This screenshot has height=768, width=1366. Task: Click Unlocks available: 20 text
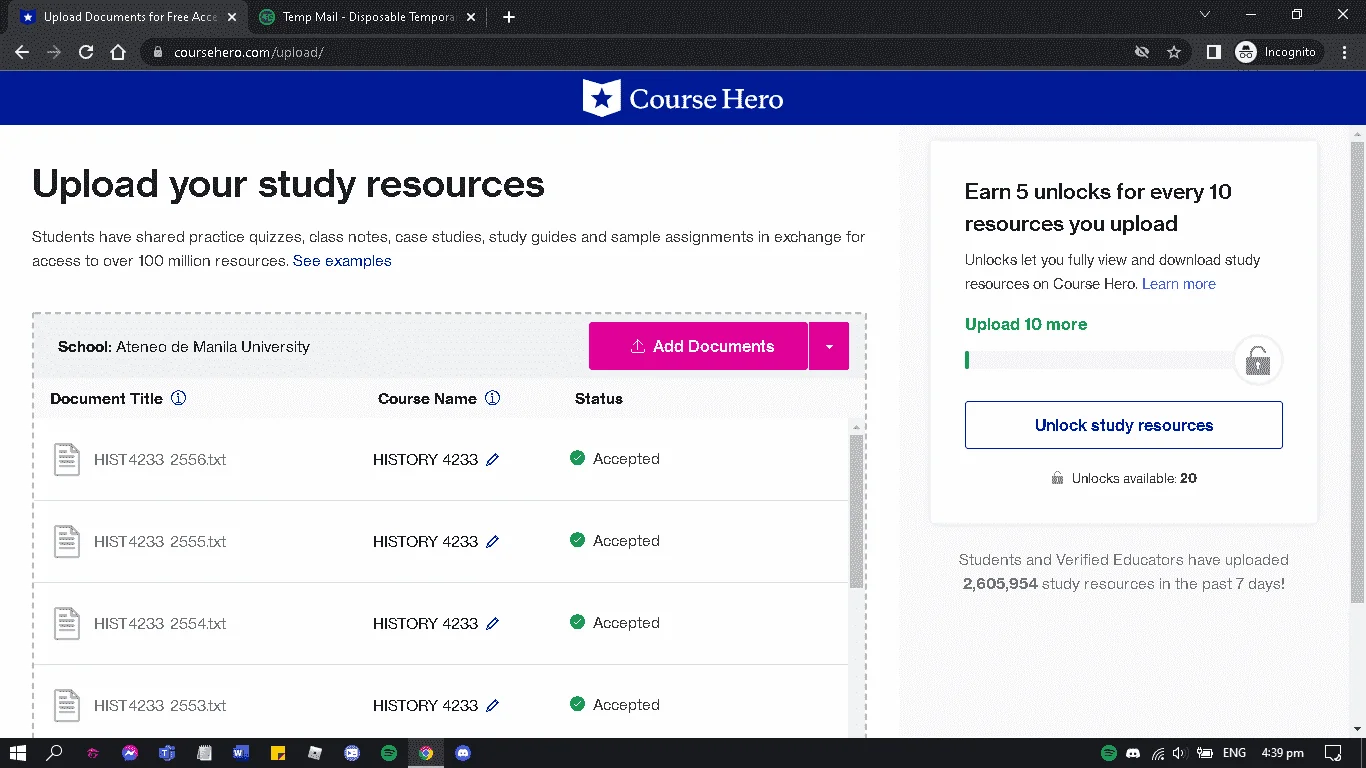pyautogui.click(x=1134, y=478)
